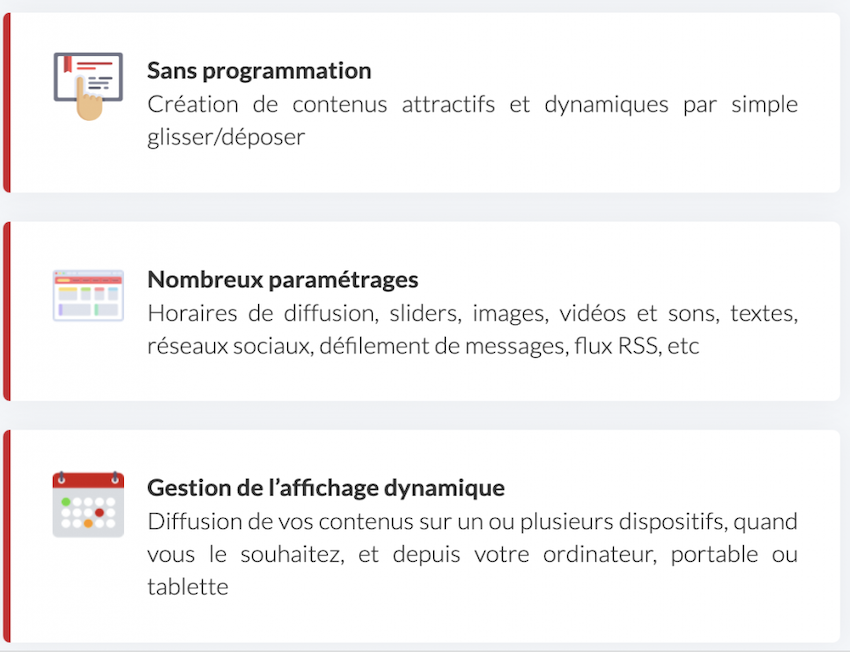Click the dashboard layout icon for Nombreux paramétrages

click(x=88, y=295)
